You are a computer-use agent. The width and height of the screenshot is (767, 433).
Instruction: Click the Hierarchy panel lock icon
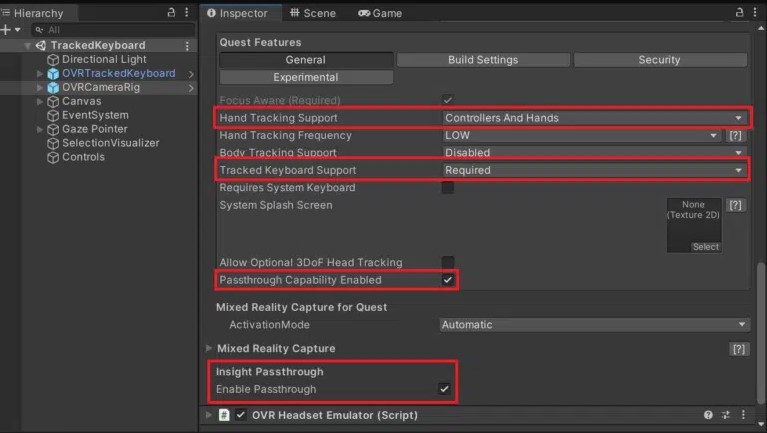tap(170, 13)
